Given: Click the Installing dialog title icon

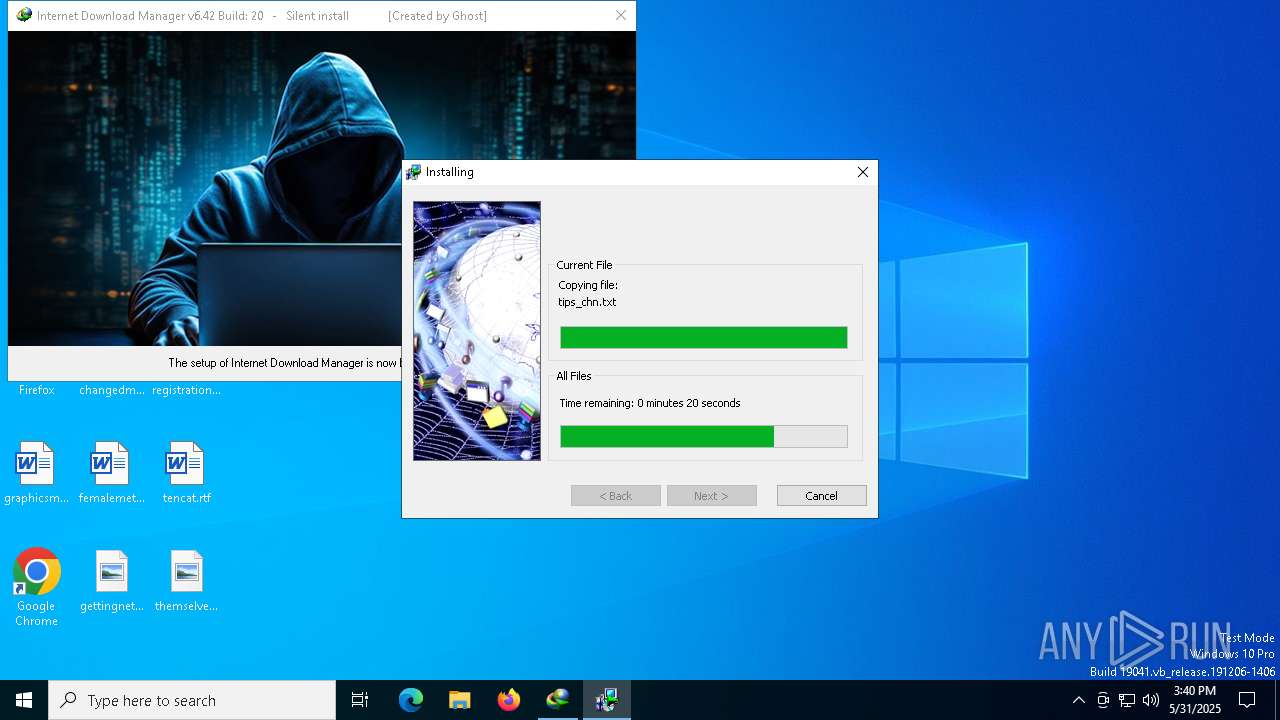Looking at the screenshot, I should pyautogui.click(x=413, y=172).
